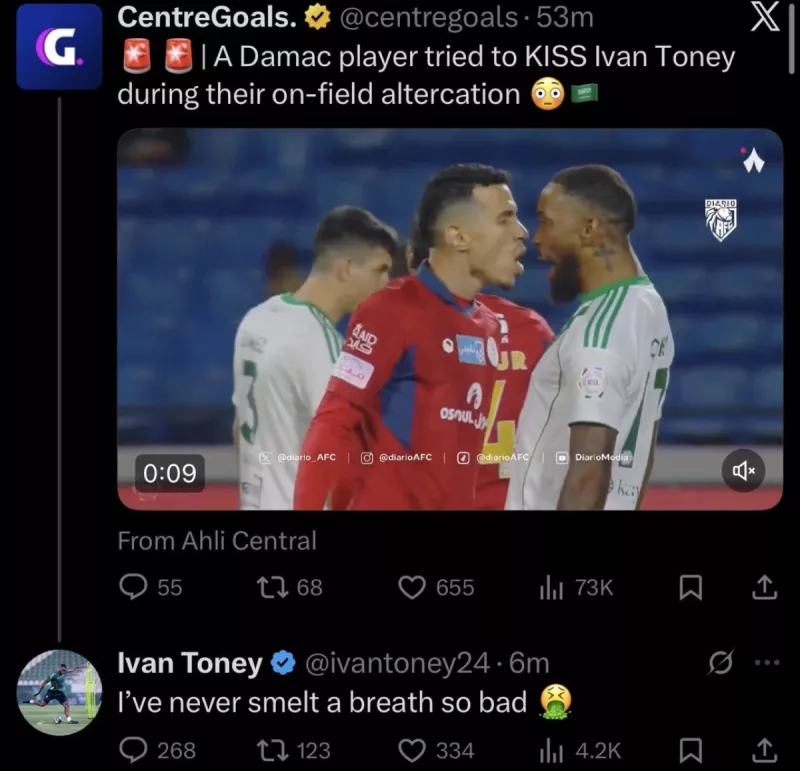Open more options on Toney's reply
The width and height of the screenshot is (800, 771).
pos(765,663)
